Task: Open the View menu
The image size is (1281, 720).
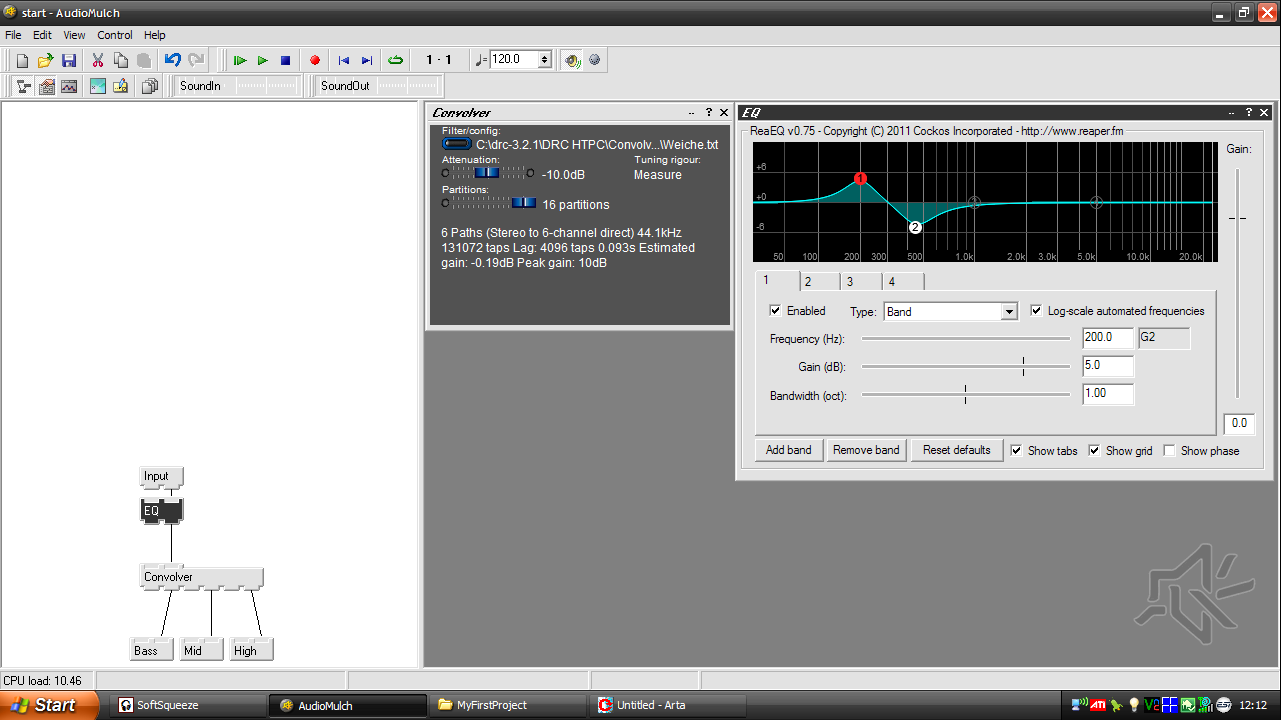Action: pos(75,35)
